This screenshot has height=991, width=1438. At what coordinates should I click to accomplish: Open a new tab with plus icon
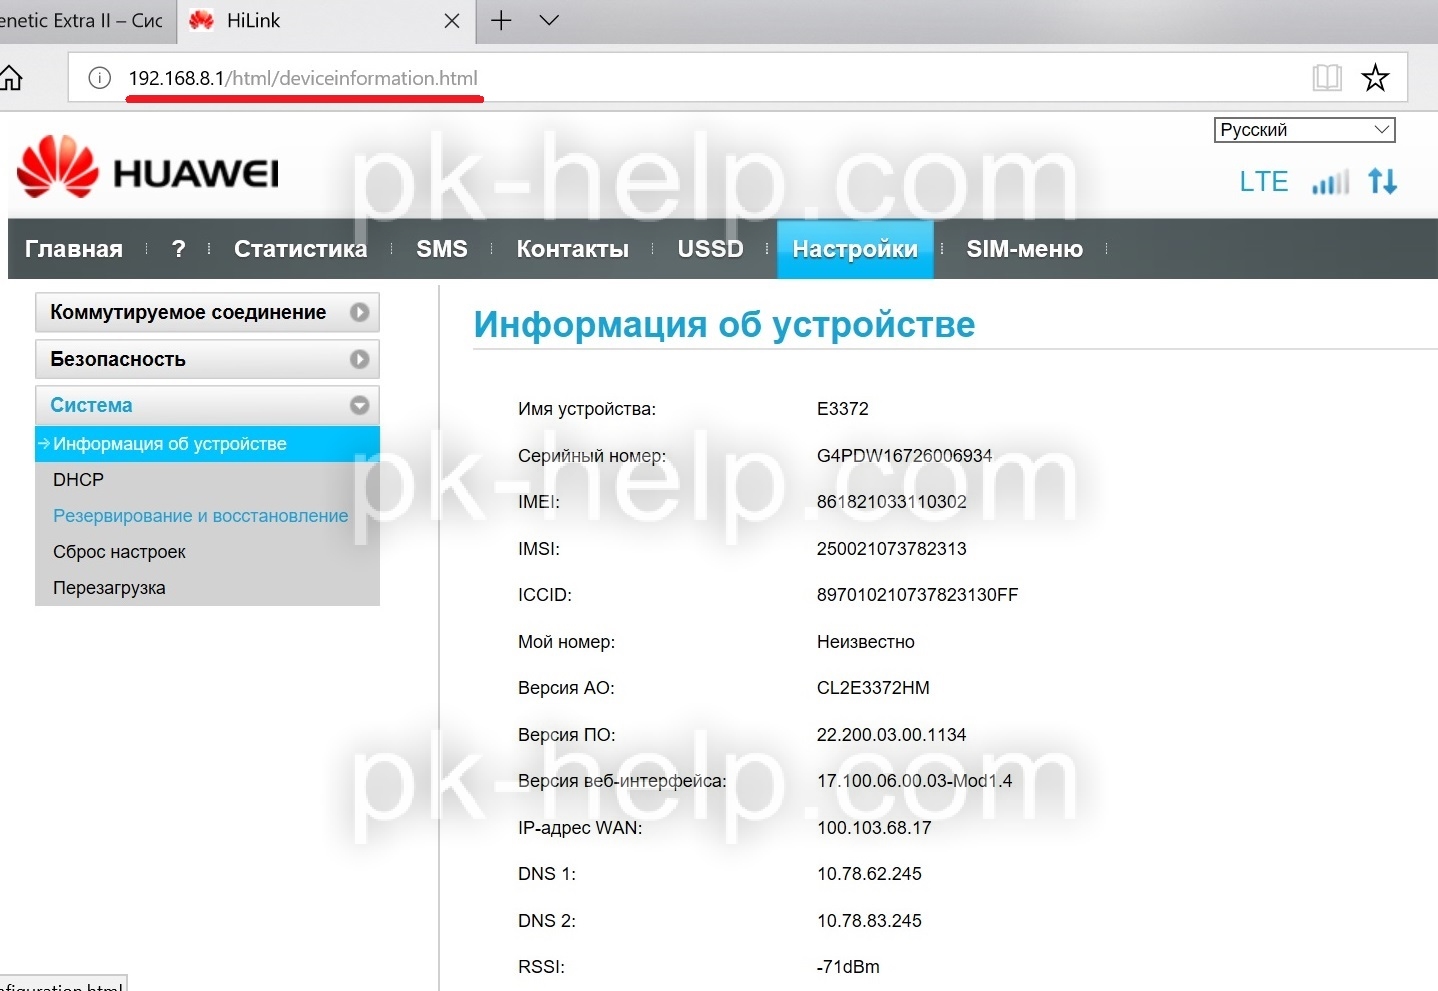pos(501,20)
